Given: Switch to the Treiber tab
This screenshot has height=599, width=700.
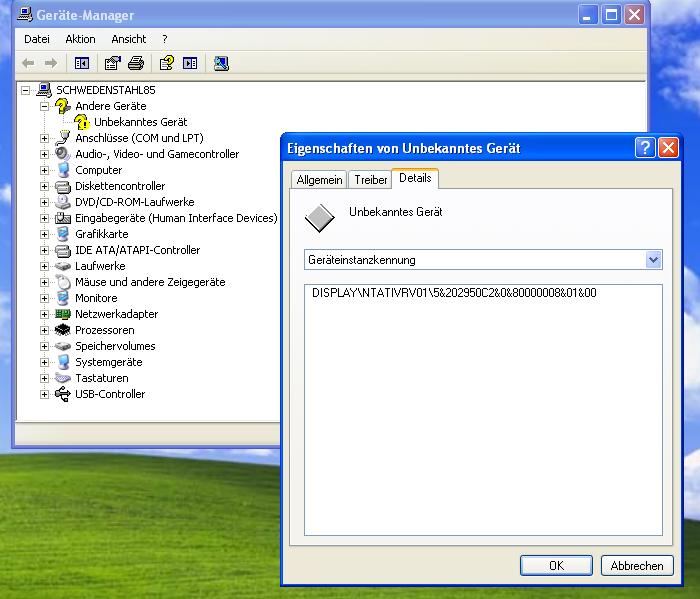Looking at the screenshot, I should coord(371,180).
